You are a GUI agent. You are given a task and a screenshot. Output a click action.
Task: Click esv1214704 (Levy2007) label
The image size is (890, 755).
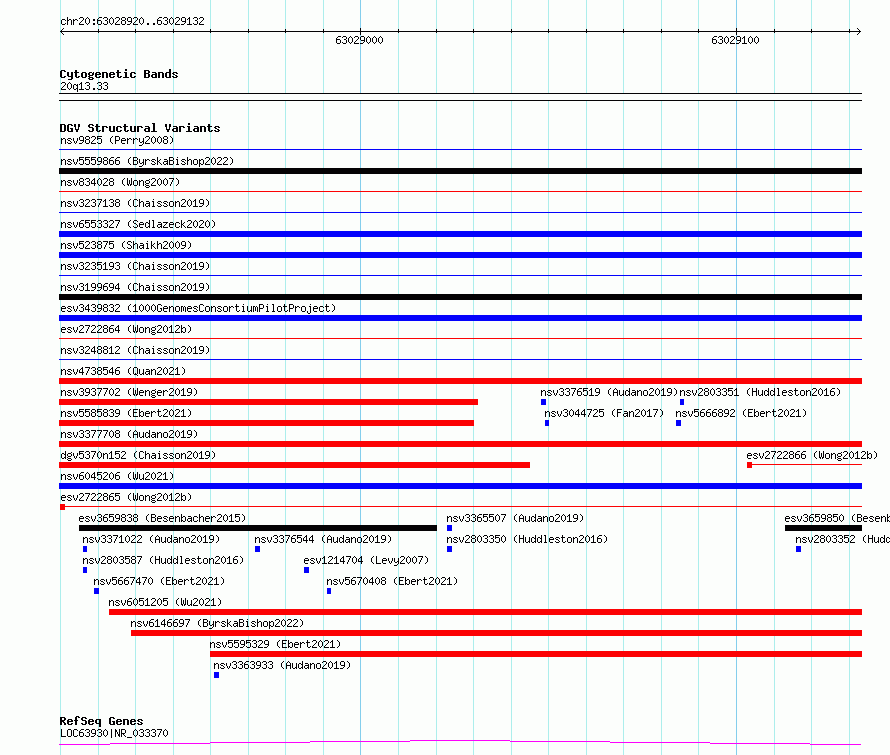tap(366, 560)
